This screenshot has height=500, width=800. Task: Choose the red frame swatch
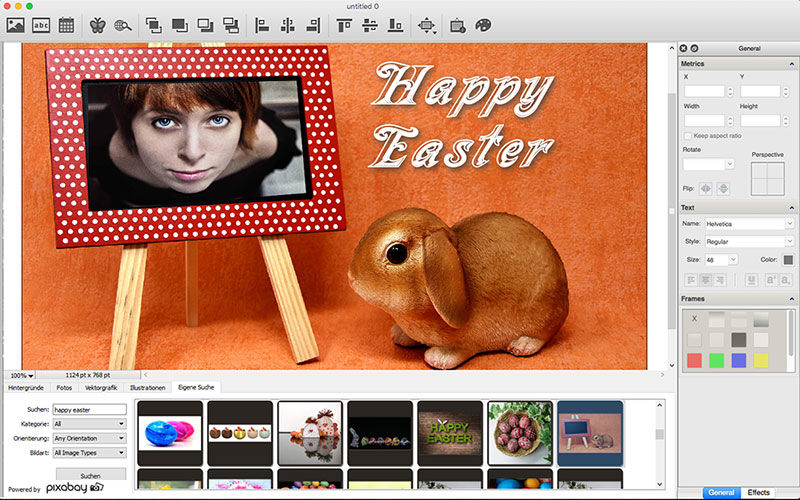coord(694,361)
